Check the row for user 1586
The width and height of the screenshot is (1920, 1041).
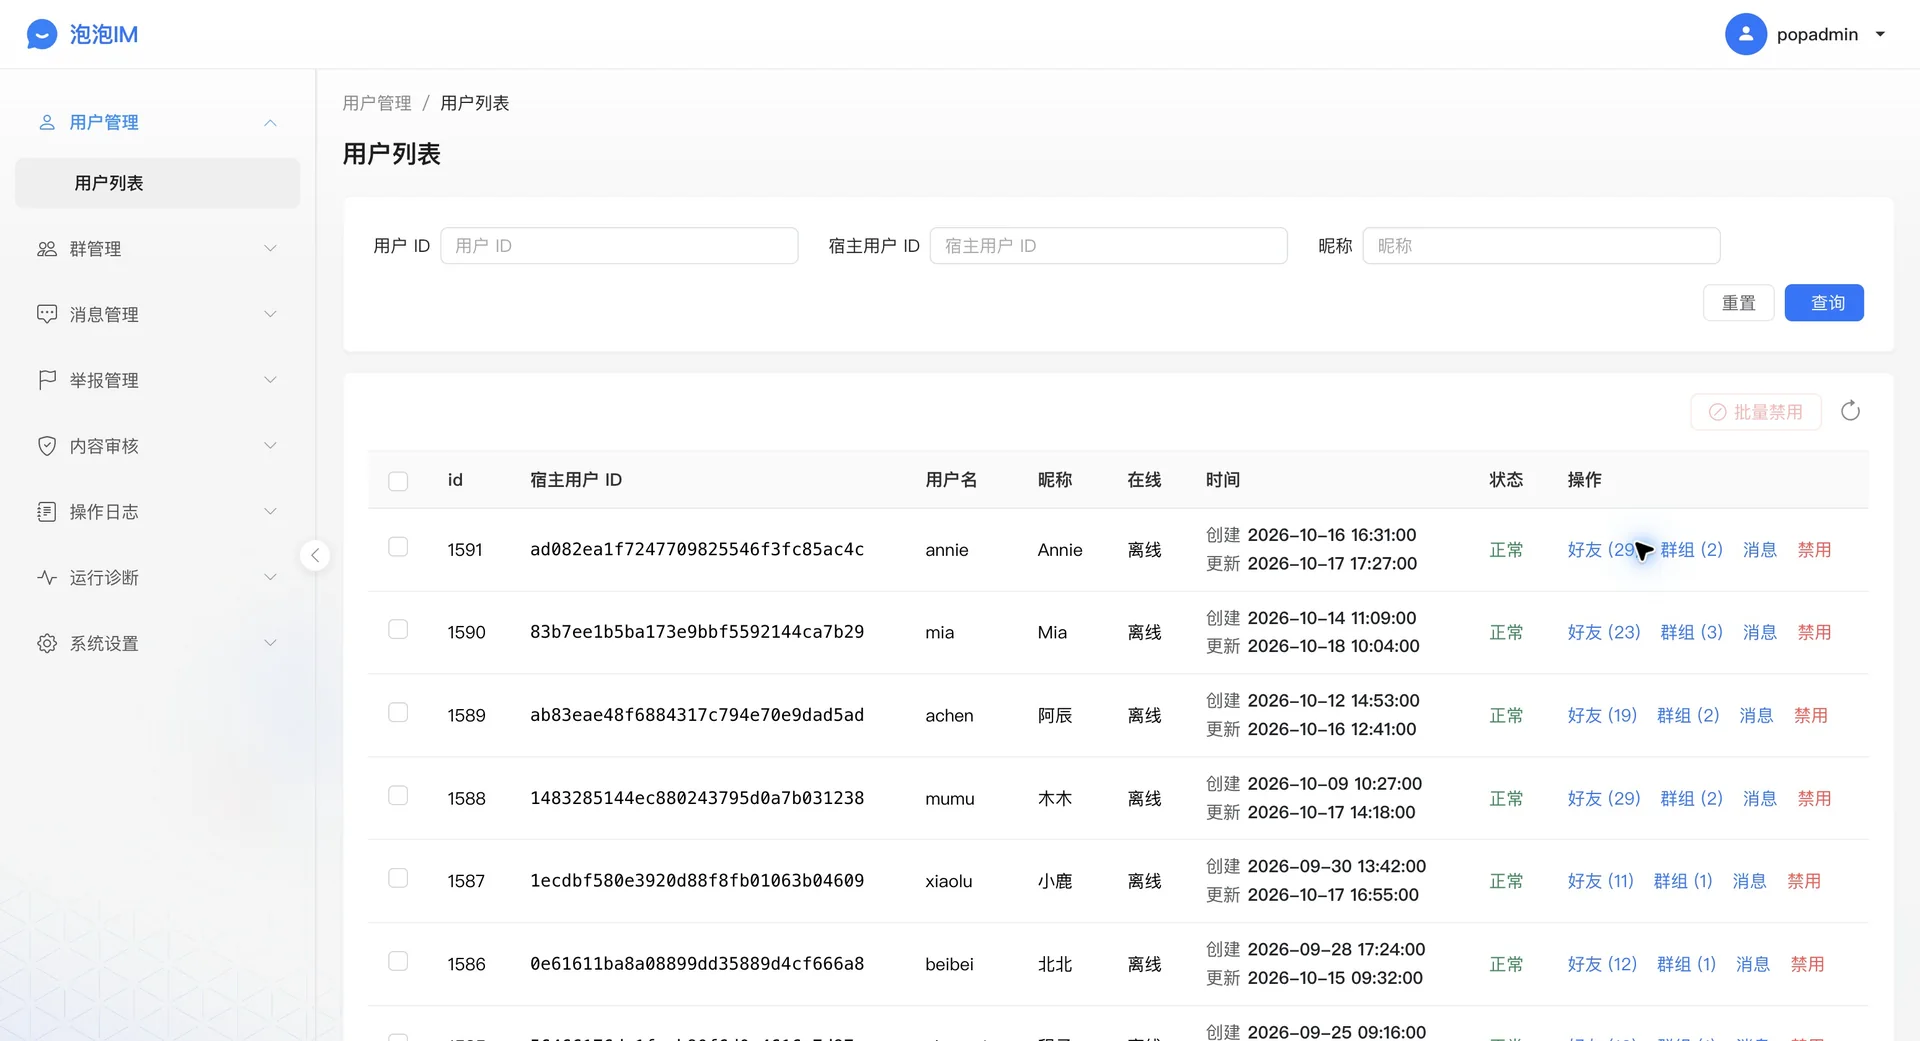tap(398, 961)
